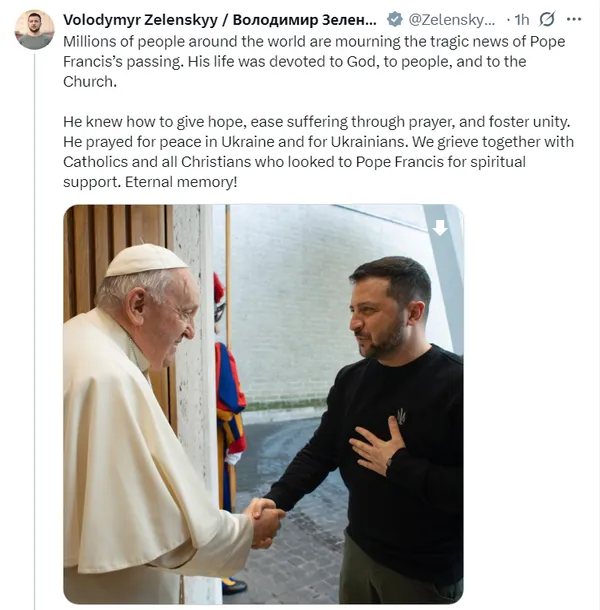Select the 'Millions of people' paragraph

314,61
